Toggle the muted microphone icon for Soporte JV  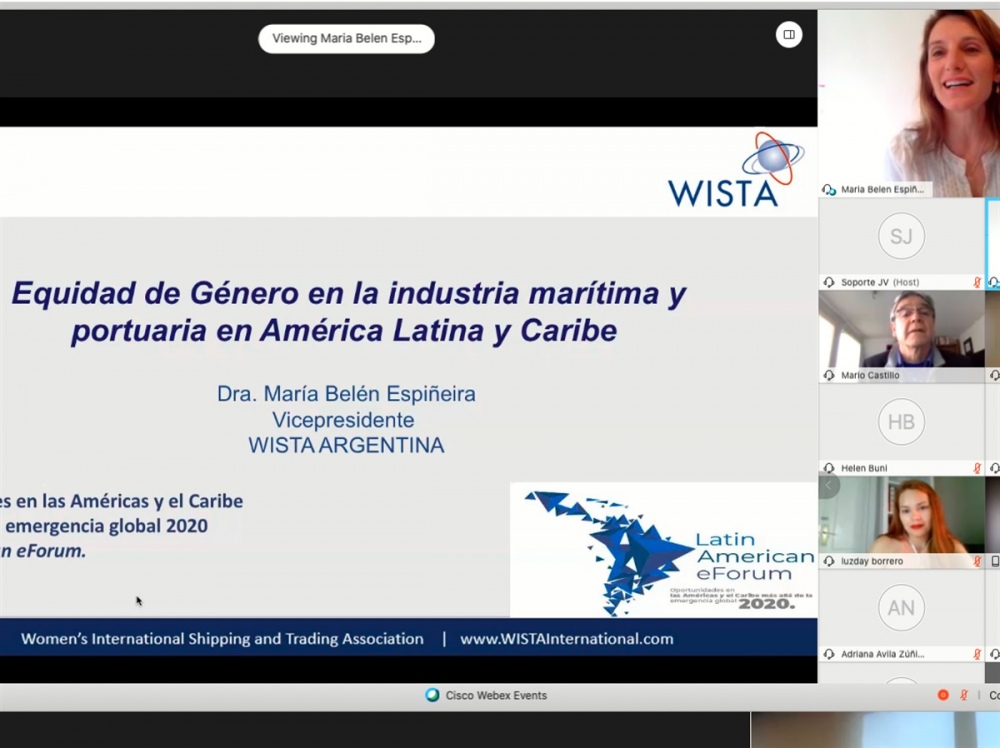pyautogui.click(x=976, y=282)
